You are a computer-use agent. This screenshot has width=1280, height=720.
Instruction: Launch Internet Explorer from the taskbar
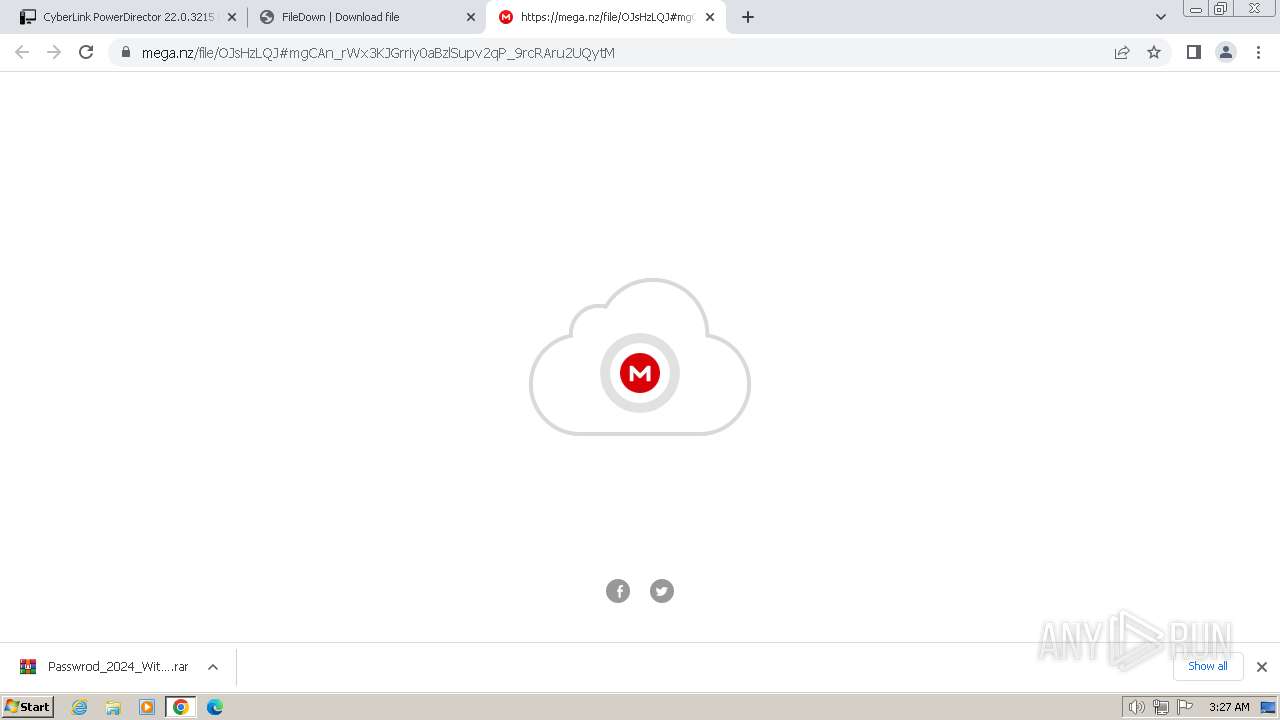80,707
